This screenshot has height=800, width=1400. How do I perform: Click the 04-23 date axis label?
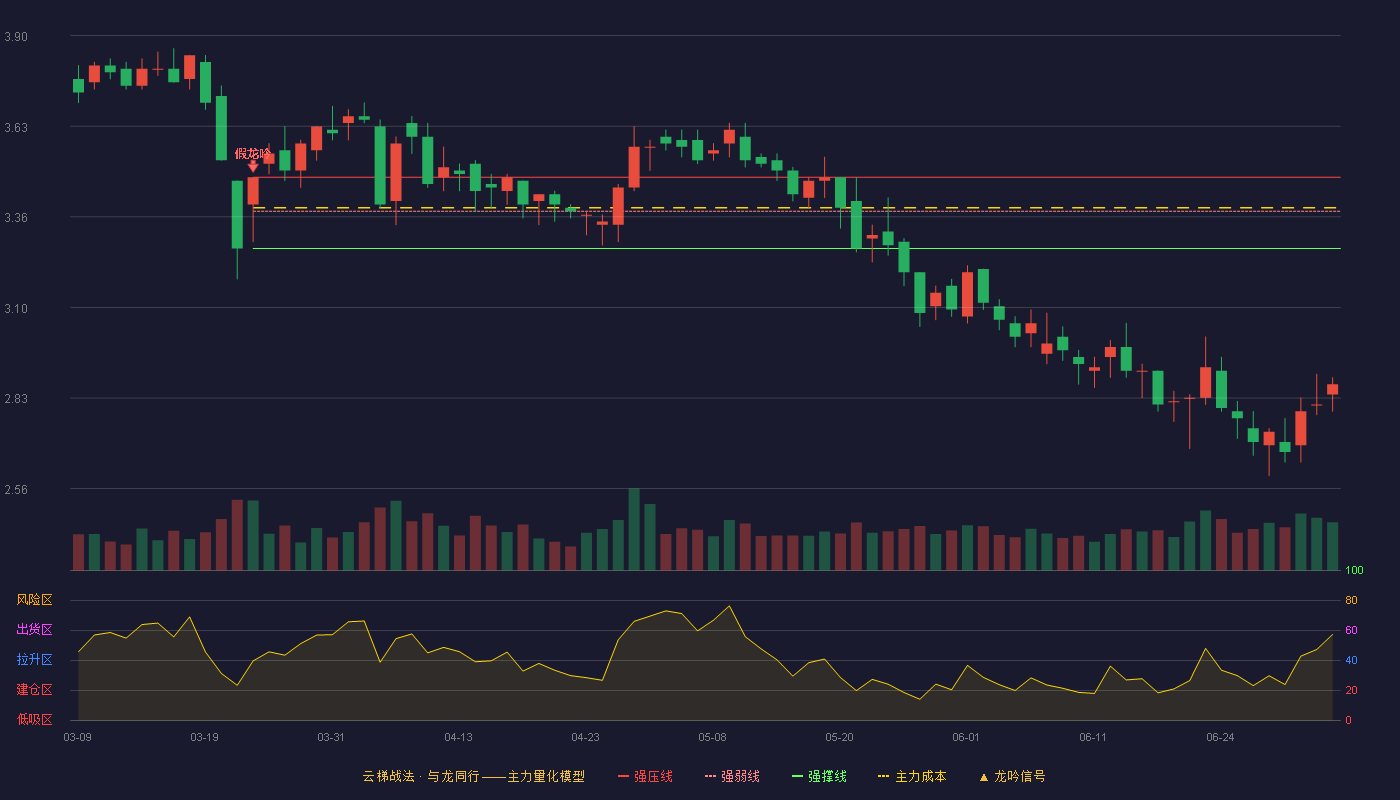pos(585,737)
